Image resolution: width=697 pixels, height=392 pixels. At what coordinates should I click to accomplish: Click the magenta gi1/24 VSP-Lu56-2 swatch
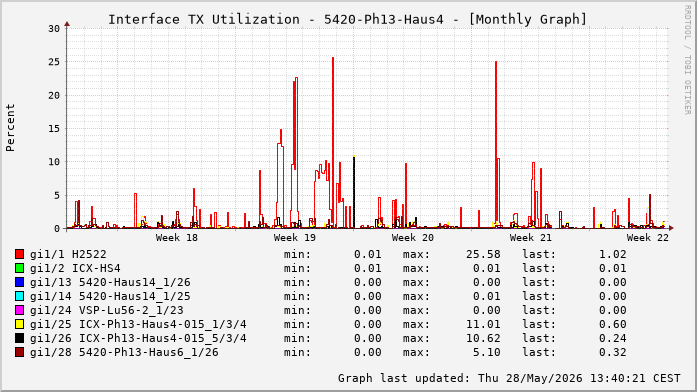tap(19, 310)
